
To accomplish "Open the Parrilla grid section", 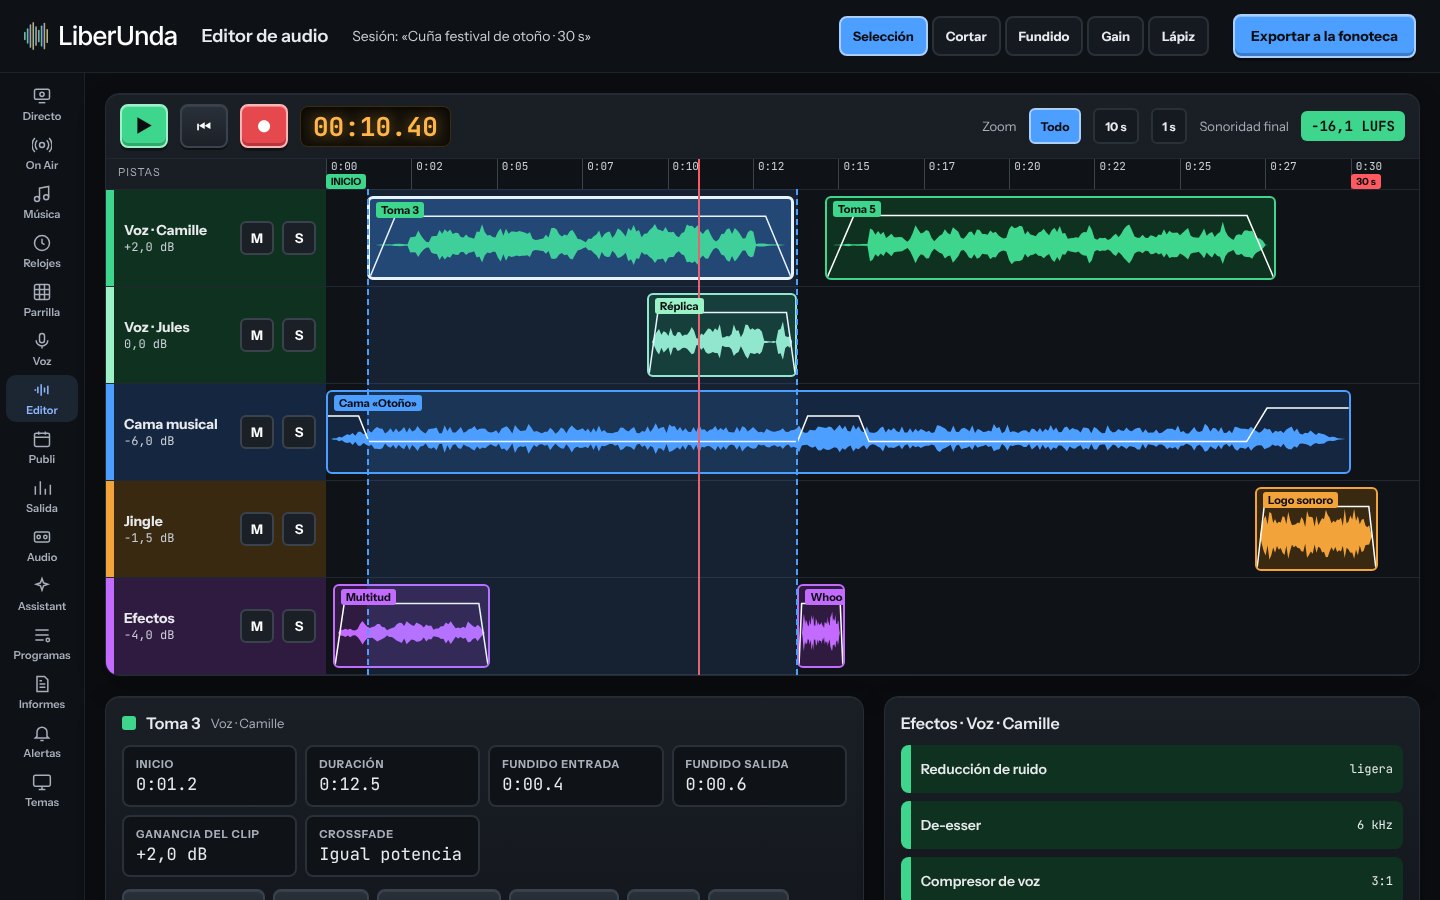I will click(42, 300).
